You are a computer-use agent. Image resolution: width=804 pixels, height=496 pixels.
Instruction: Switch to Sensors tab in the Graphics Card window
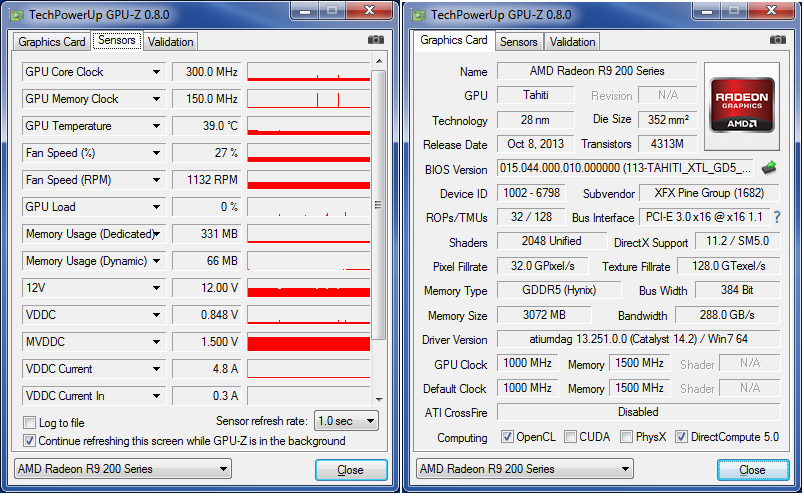(x=518, y=42)
